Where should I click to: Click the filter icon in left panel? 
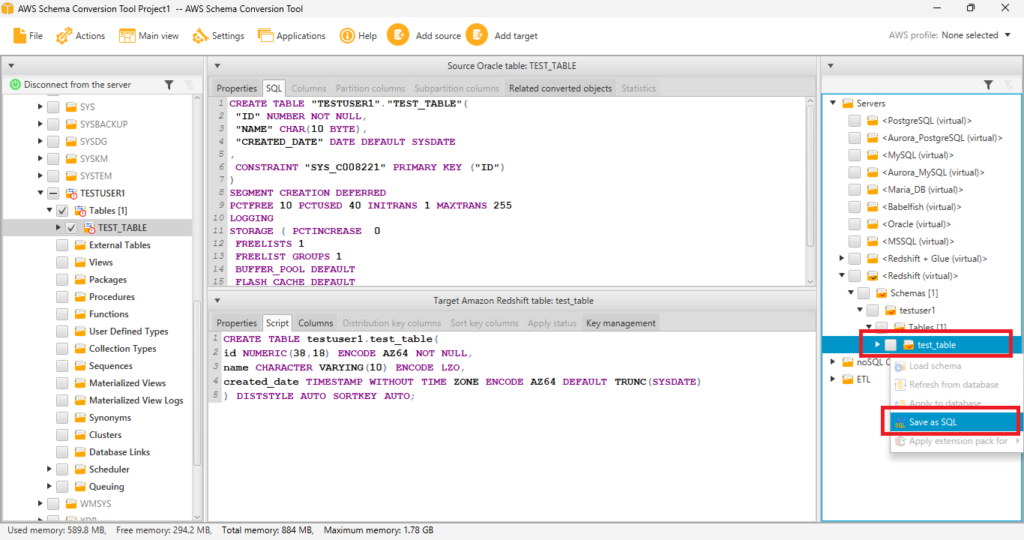[x=169, y=85]
